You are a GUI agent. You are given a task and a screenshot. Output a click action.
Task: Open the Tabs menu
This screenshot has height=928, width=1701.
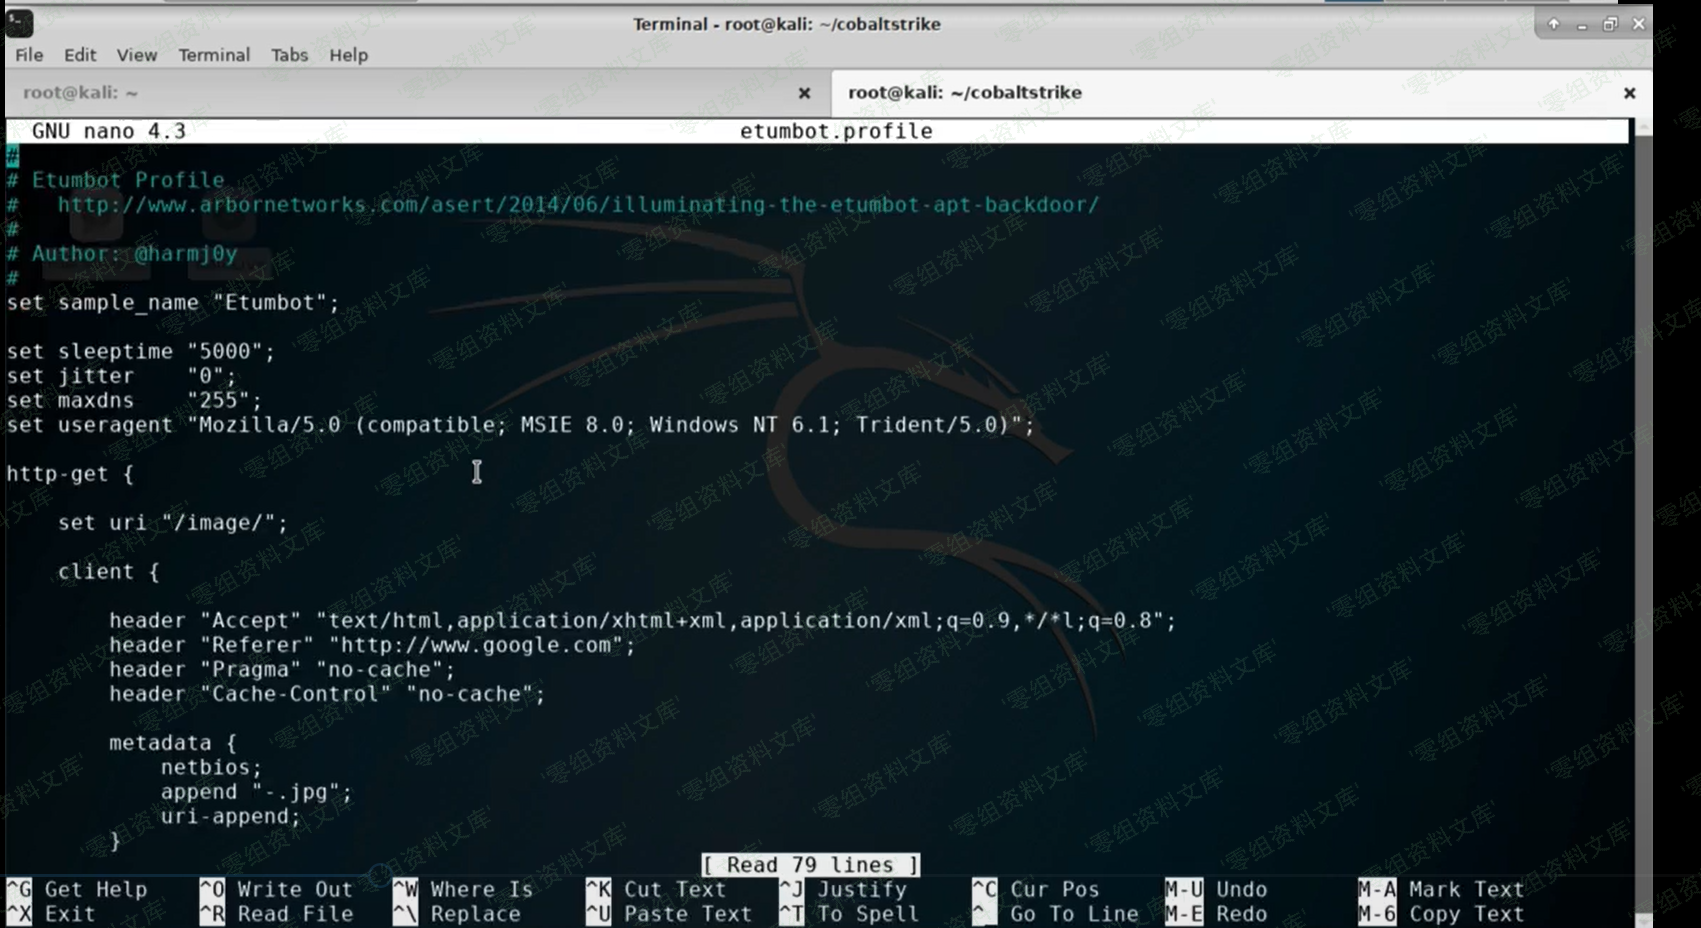tap(289, 55)
